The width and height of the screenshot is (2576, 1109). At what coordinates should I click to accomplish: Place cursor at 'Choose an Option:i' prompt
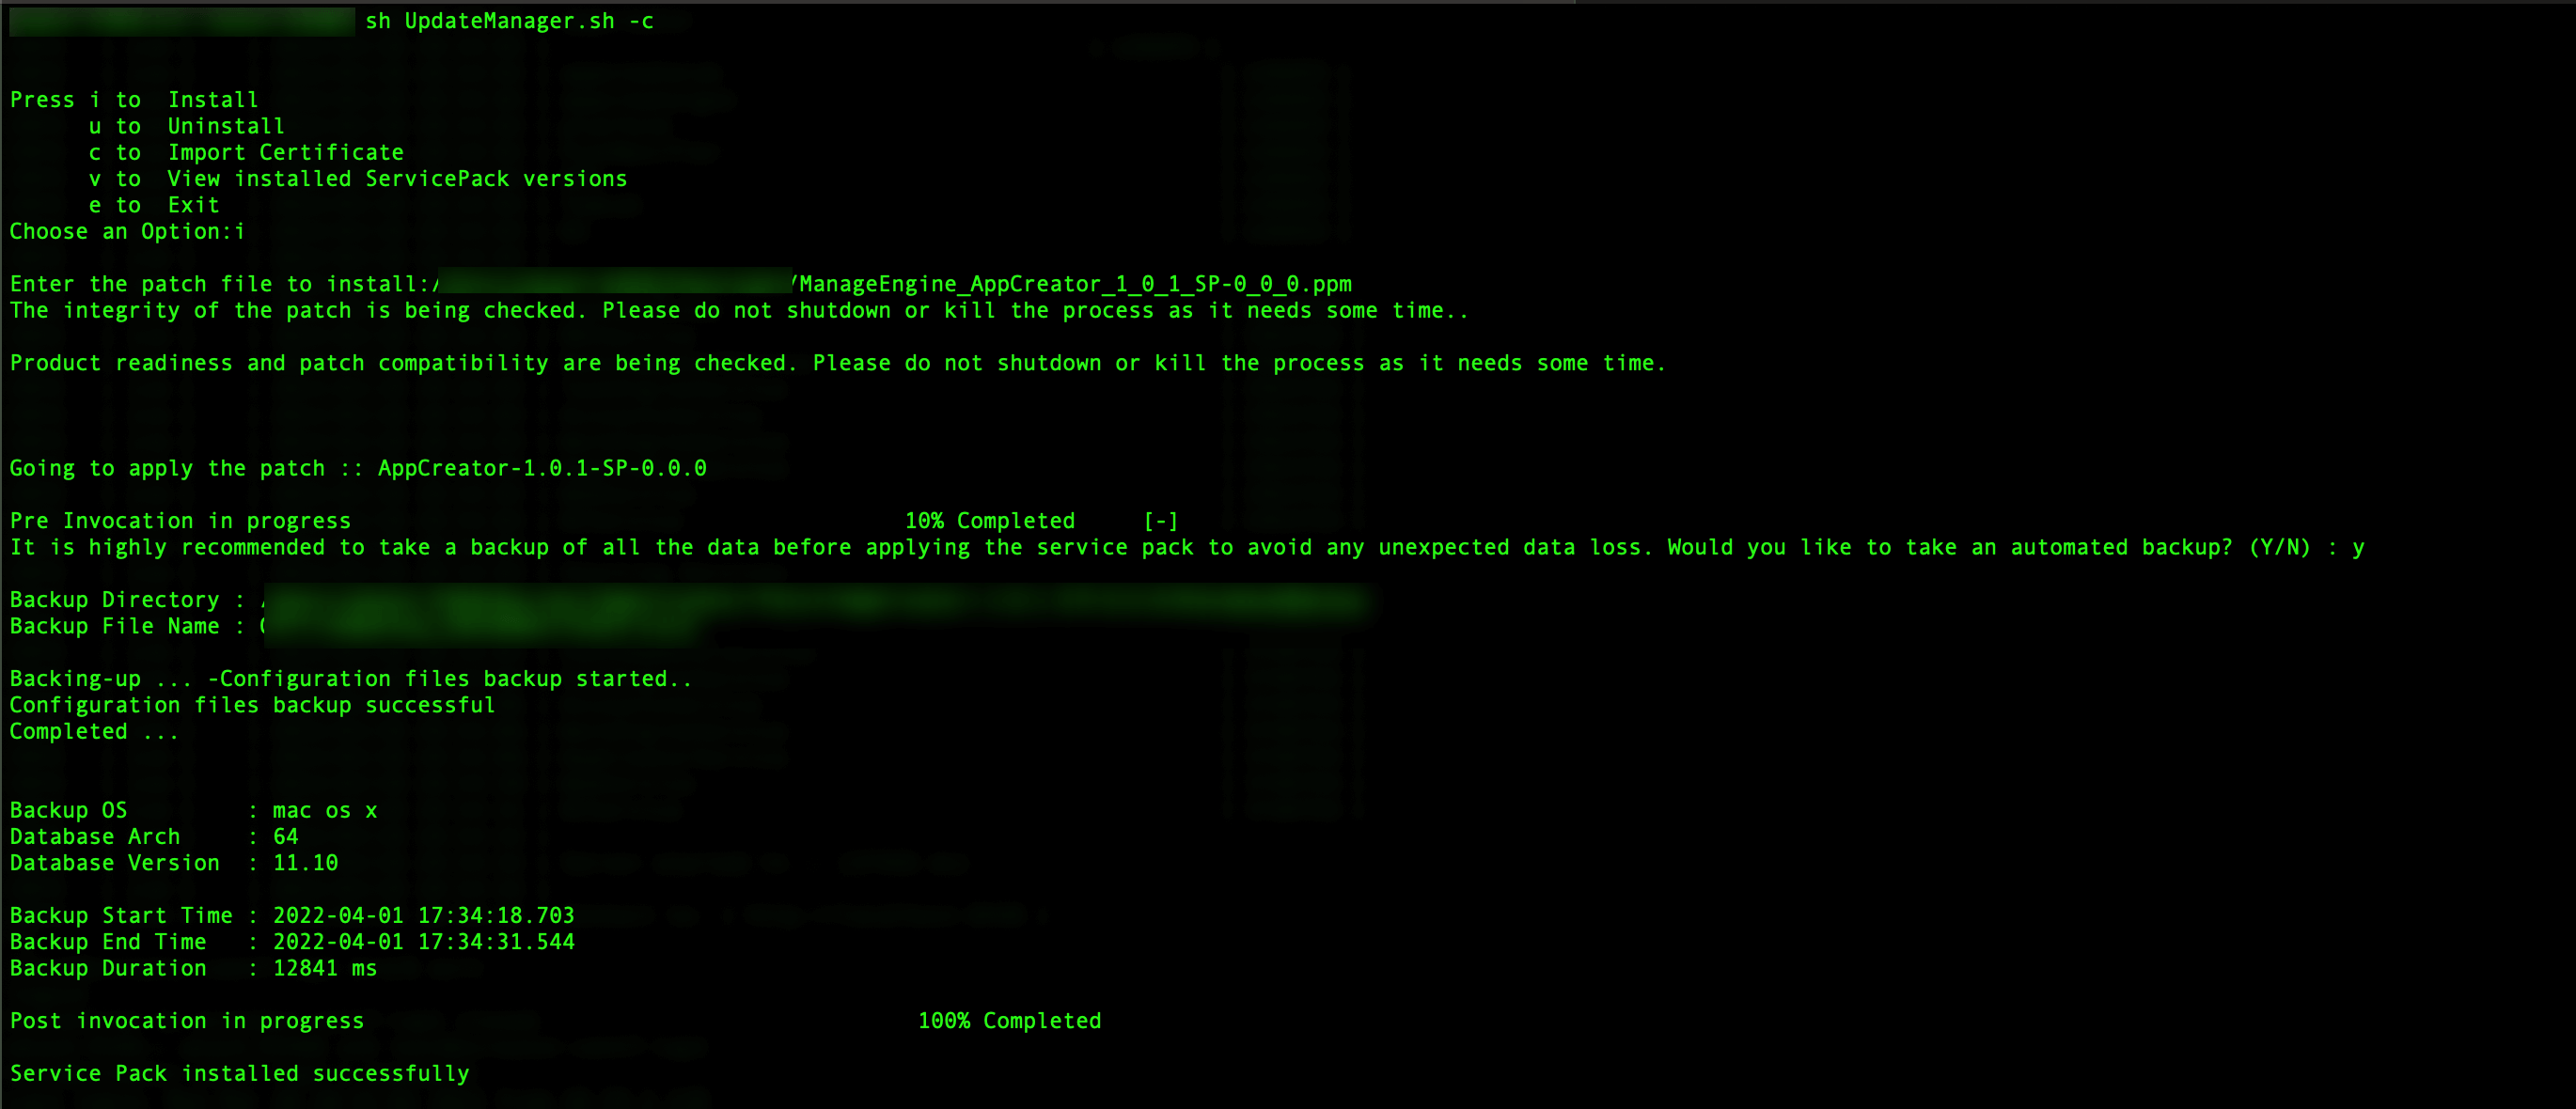point(127,232)
